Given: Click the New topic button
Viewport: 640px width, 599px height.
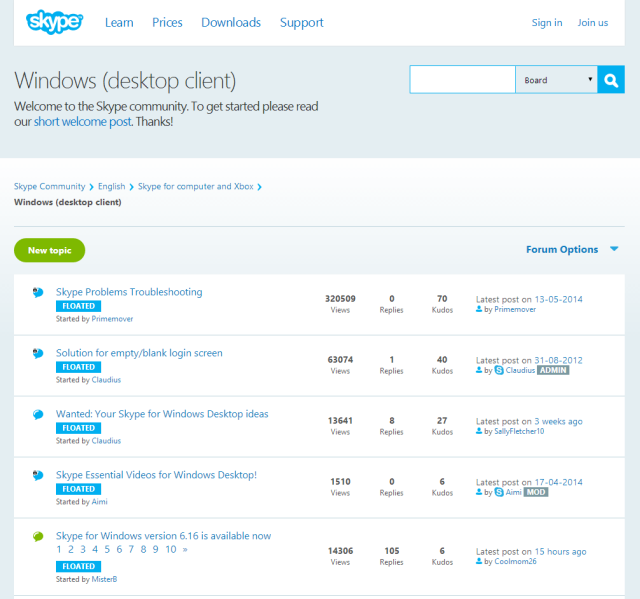Looking at the screenshot, I should pos(49,250).
